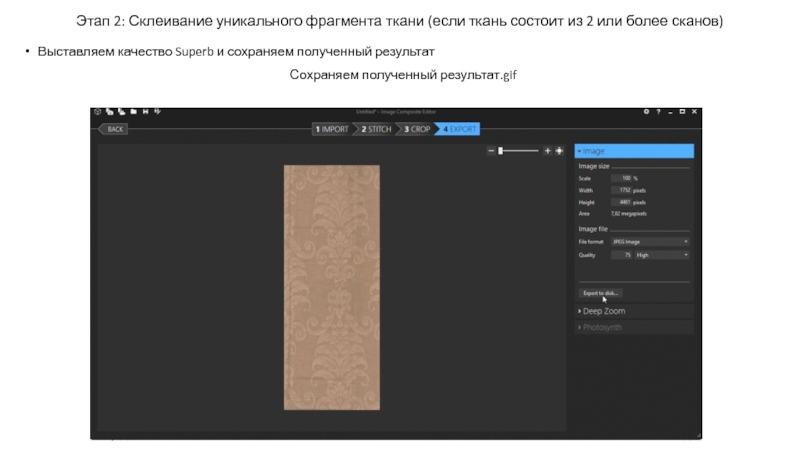Click the save project toolbar icon
This screenshot has width=800, height=450.
click(146, 113)
